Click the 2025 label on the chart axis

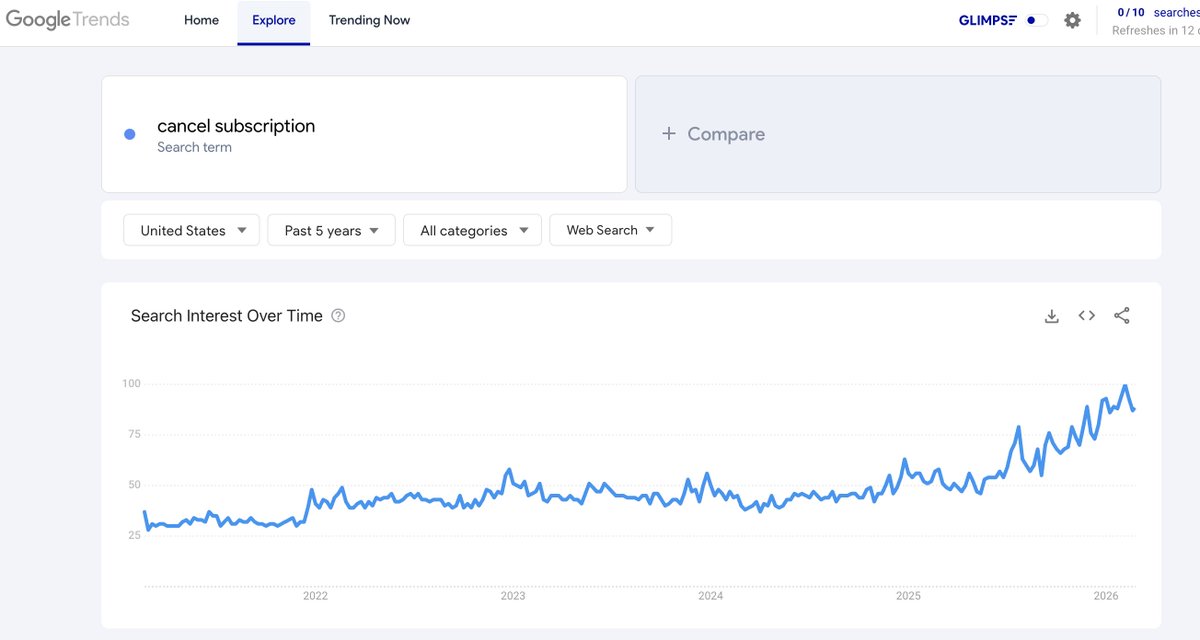[908, 596]
